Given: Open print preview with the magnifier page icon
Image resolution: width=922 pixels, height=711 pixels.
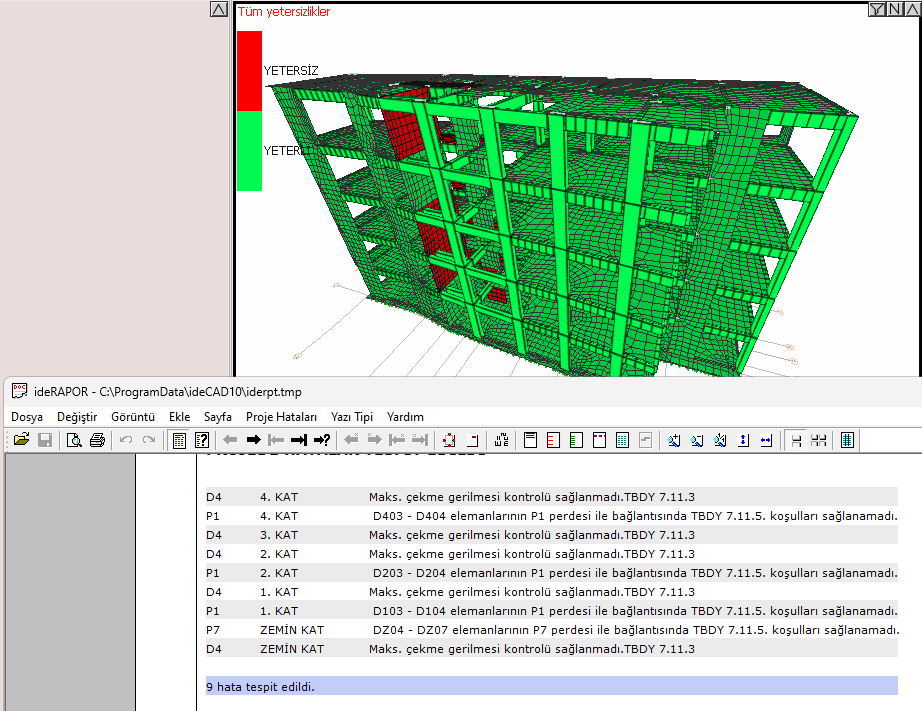Looking at the screenshot, I should 74,440.
